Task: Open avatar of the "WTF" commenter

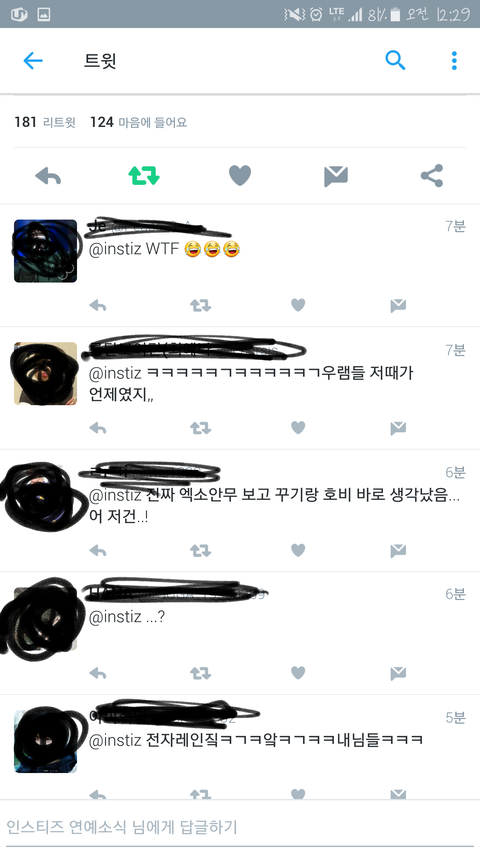Action: [46, 251]
